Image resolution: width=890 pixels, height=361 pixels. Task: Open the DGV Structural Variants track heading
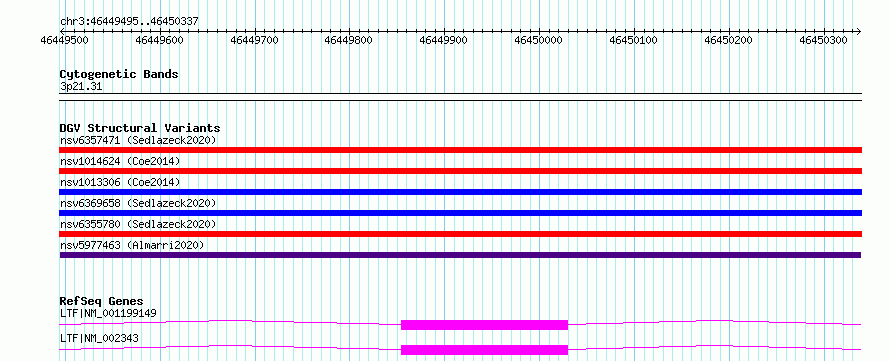(x=140, y=128)
